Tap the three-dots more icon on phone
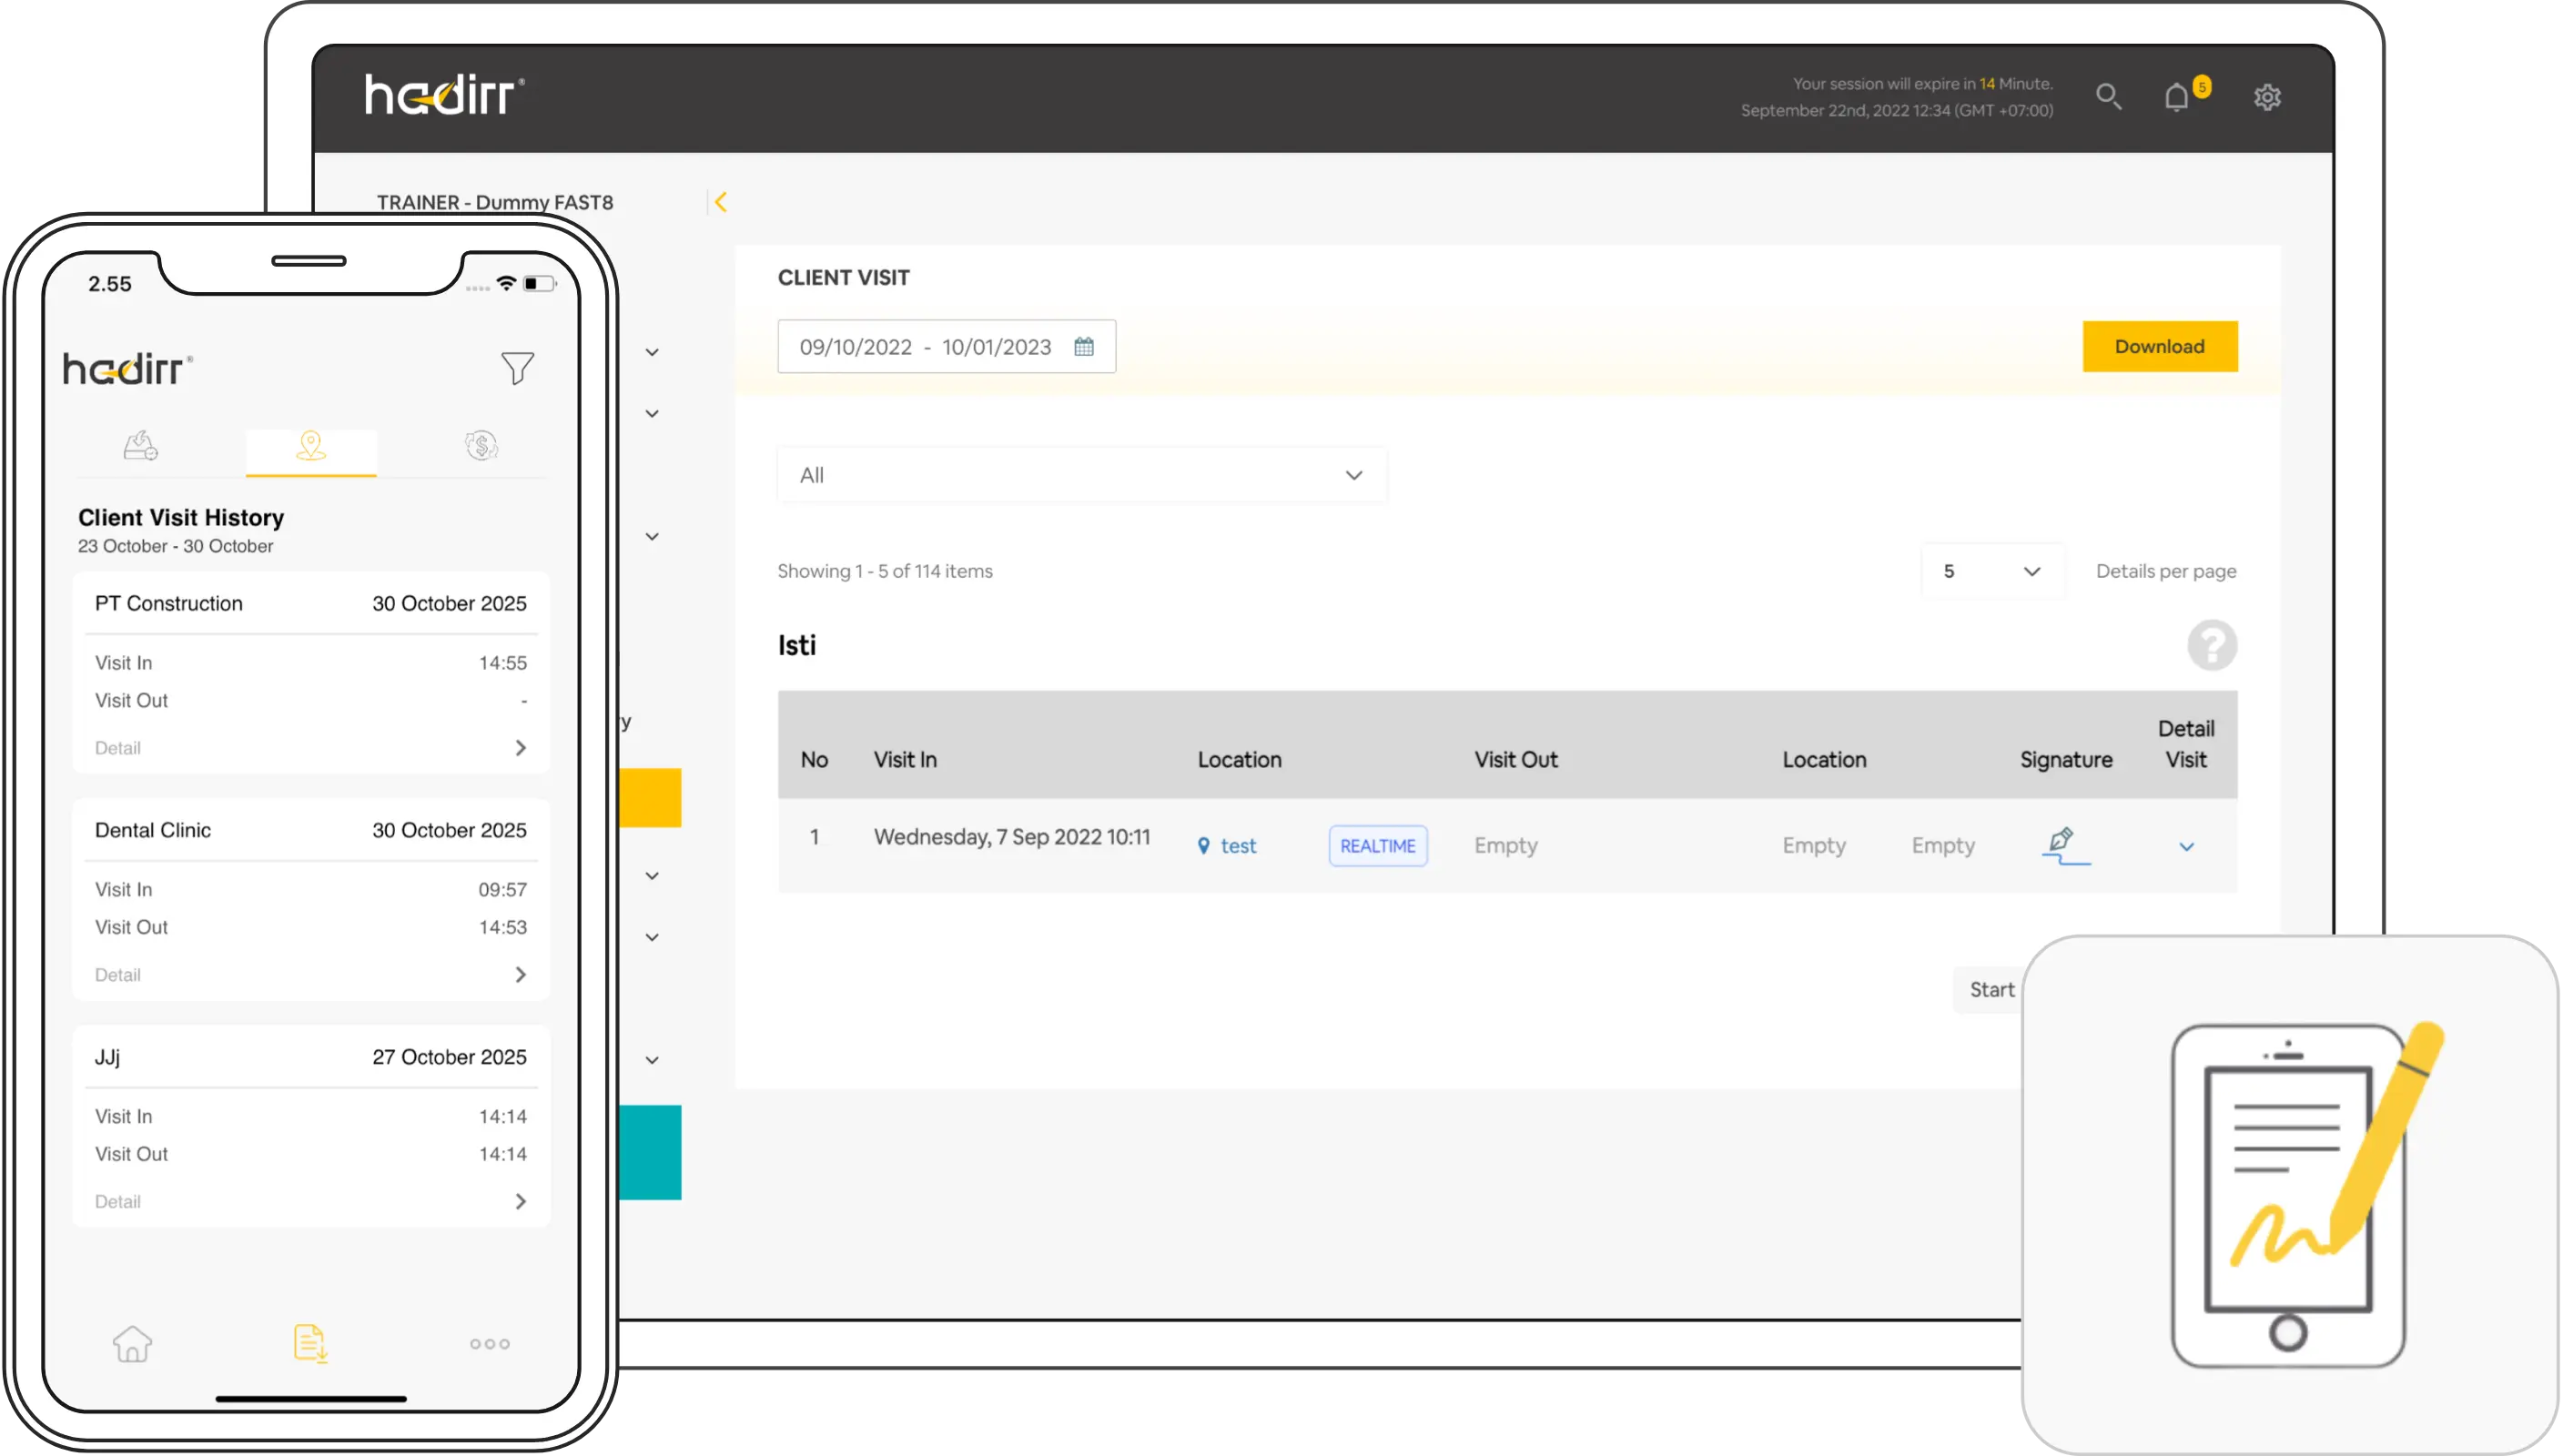This screenshot has width=2563, height=1456. pos(489,1344)
